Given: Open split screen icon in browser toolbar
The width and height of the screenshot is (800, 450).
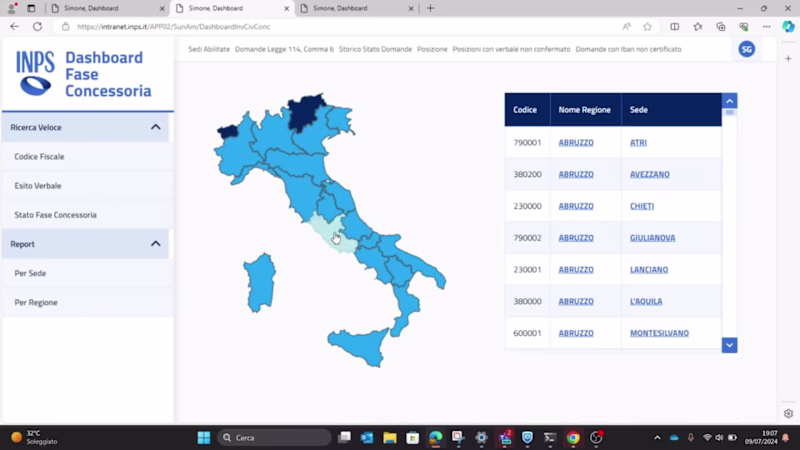Looking at the screenshot, I should 674,27.
